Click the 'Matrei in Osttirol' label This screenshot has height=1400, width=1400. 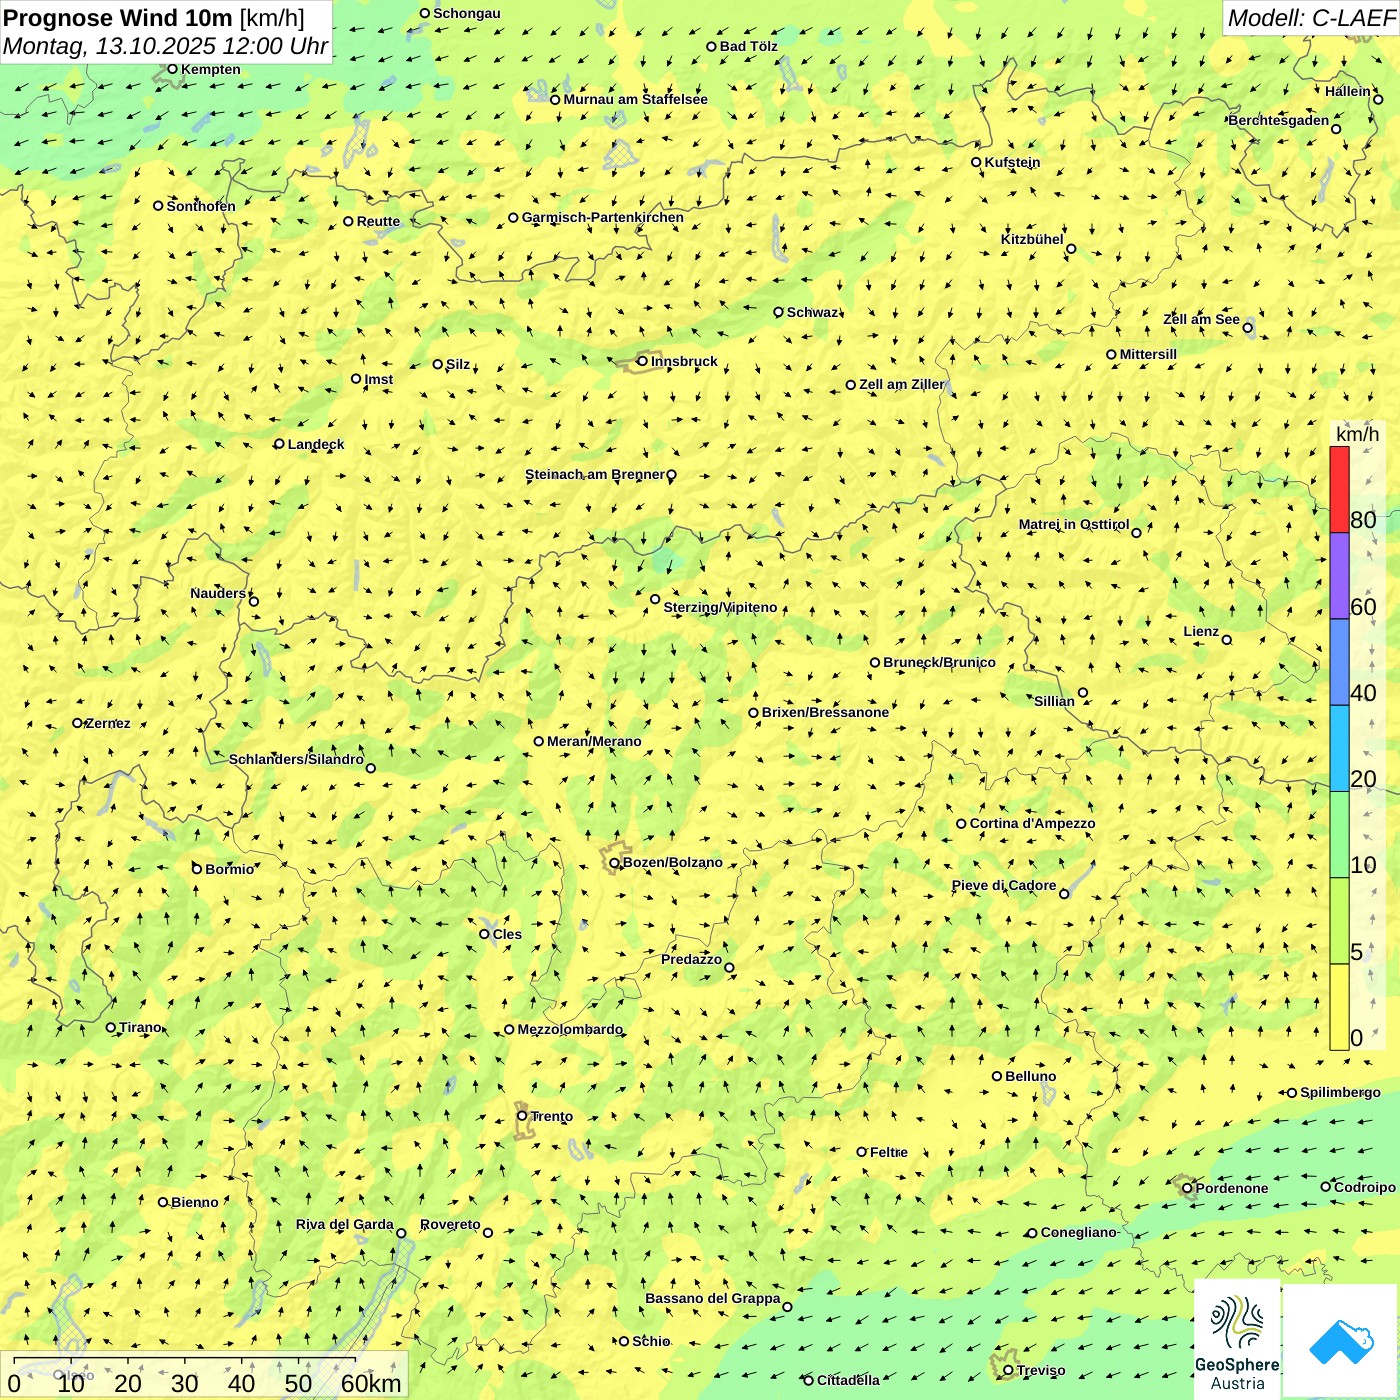pyautogui.click(x=1074, y=524)
